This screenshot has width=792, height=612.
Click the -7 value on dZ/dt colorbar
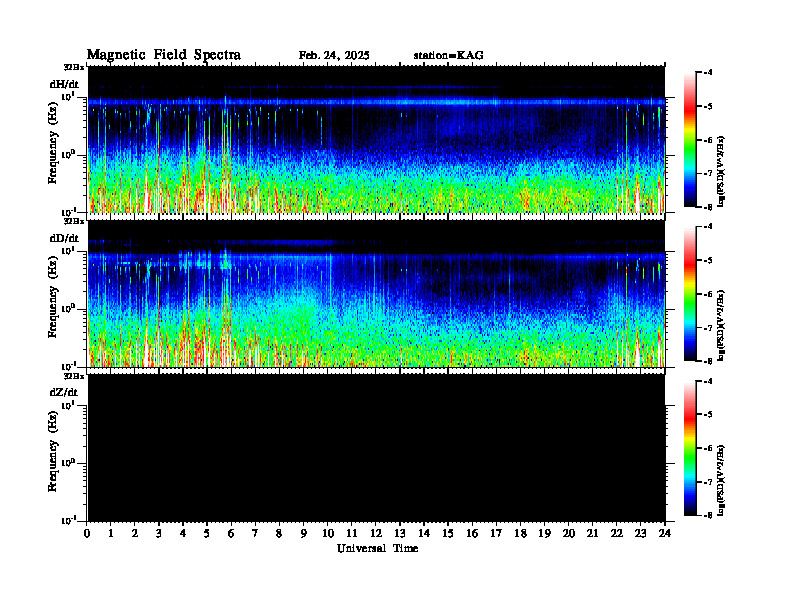coord(708,482)
